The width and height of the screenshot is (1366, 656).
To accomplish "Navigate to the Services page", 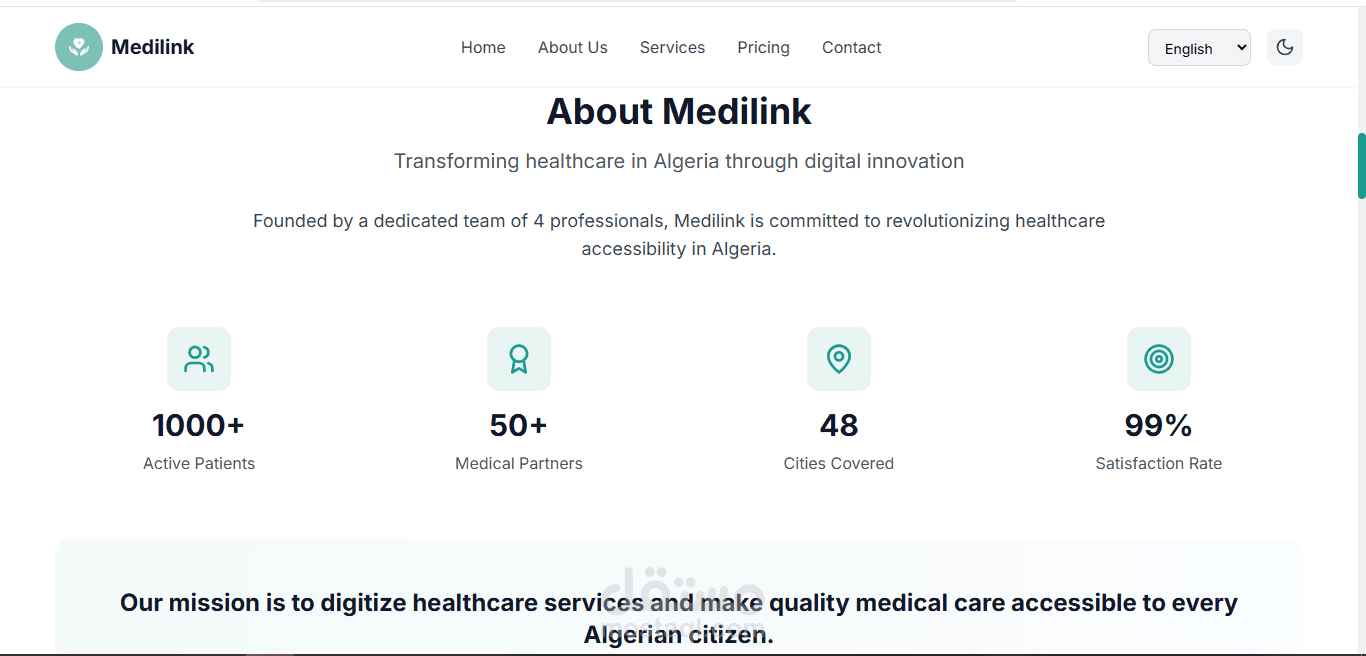I will [x=672, y=47].
